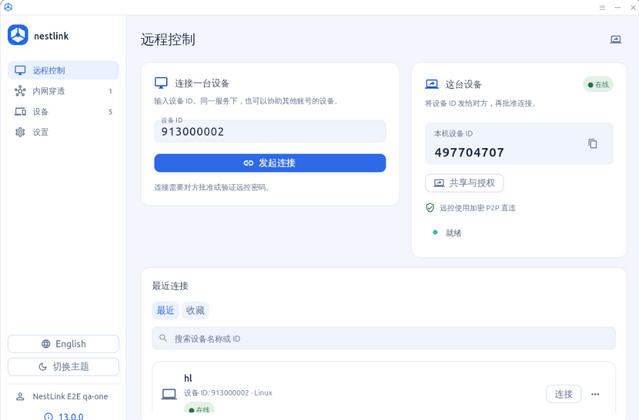Click the 在线 status badge on this device card

tap(598, 85)
